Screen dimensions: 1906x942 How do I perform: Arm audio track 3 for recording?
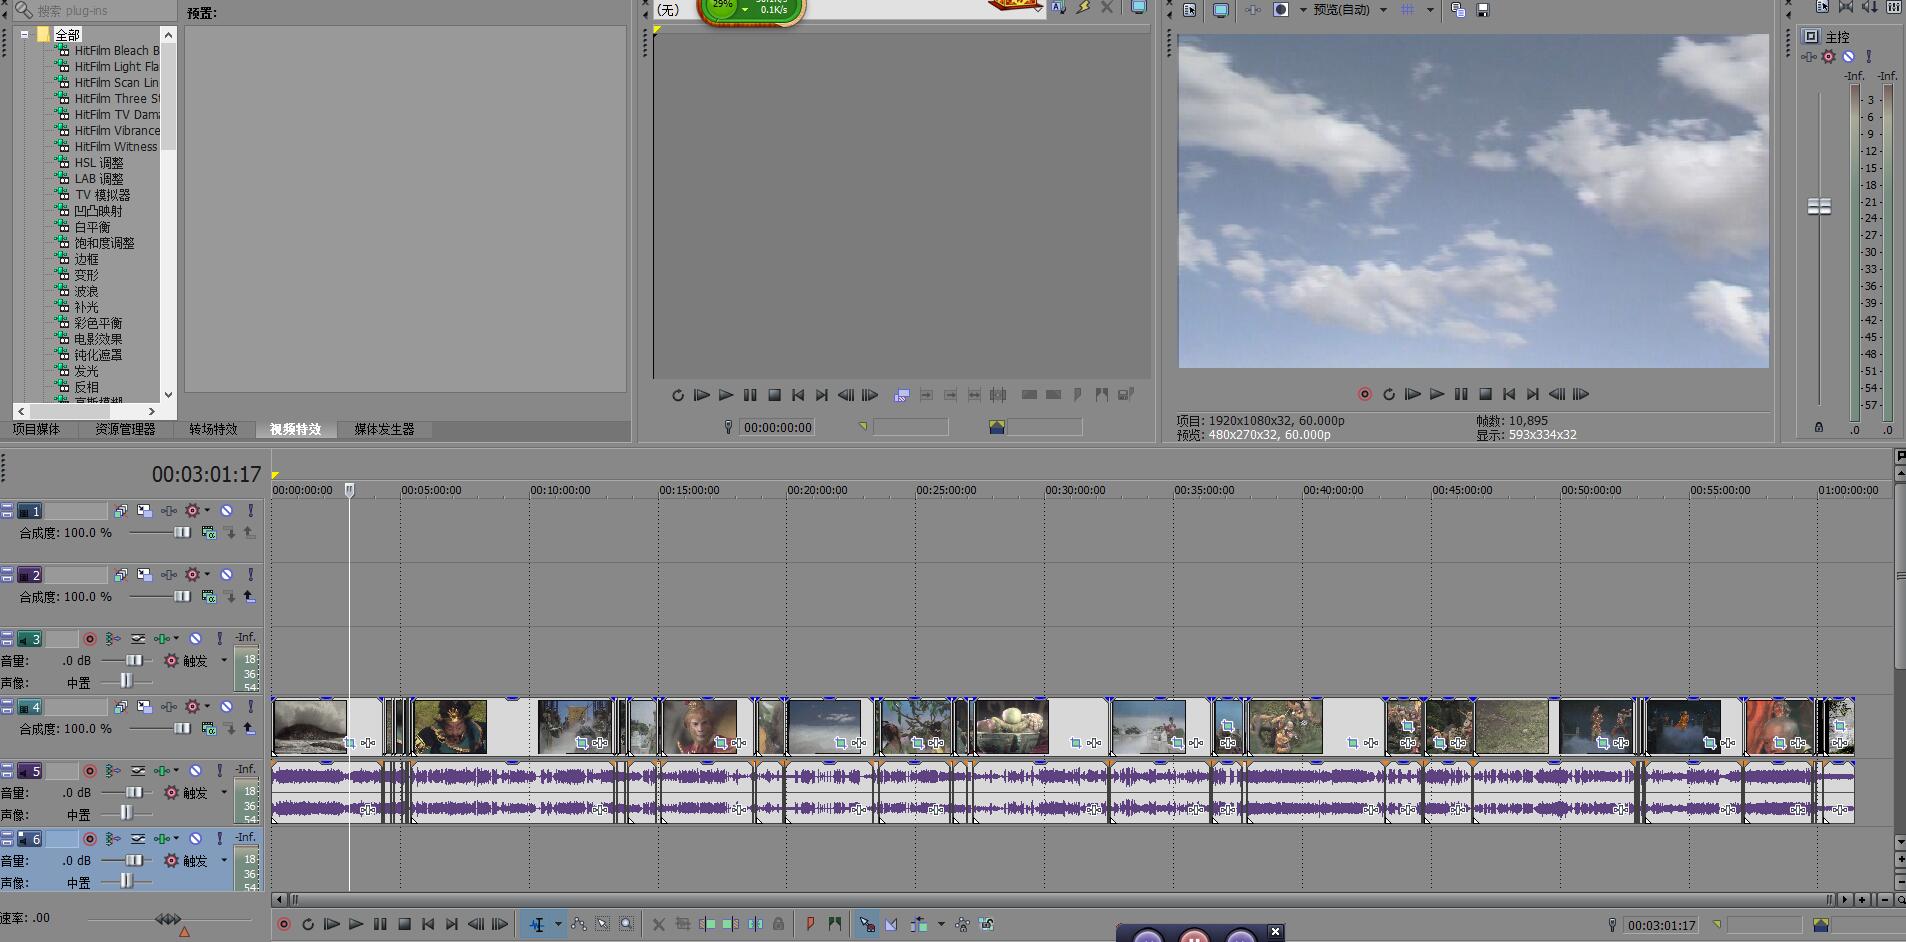(90, 639)
